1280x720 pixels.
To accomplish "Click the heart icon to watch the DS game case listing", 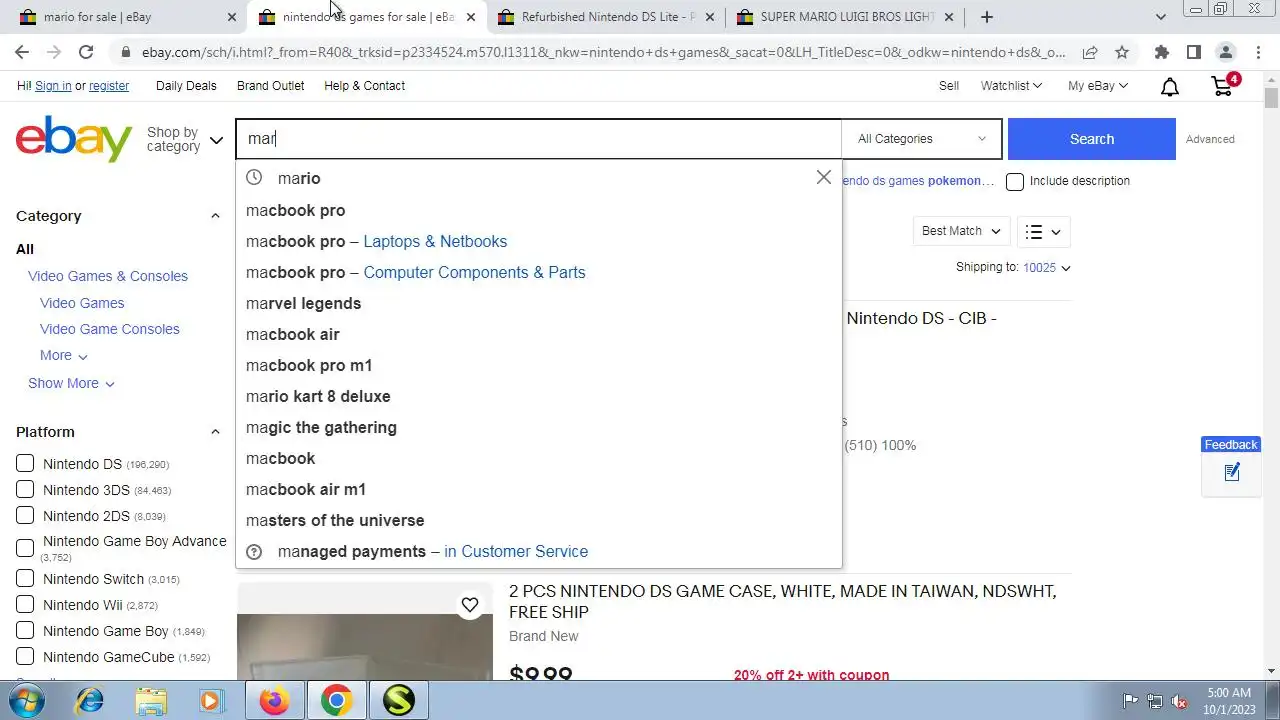I will coord(470,604).
